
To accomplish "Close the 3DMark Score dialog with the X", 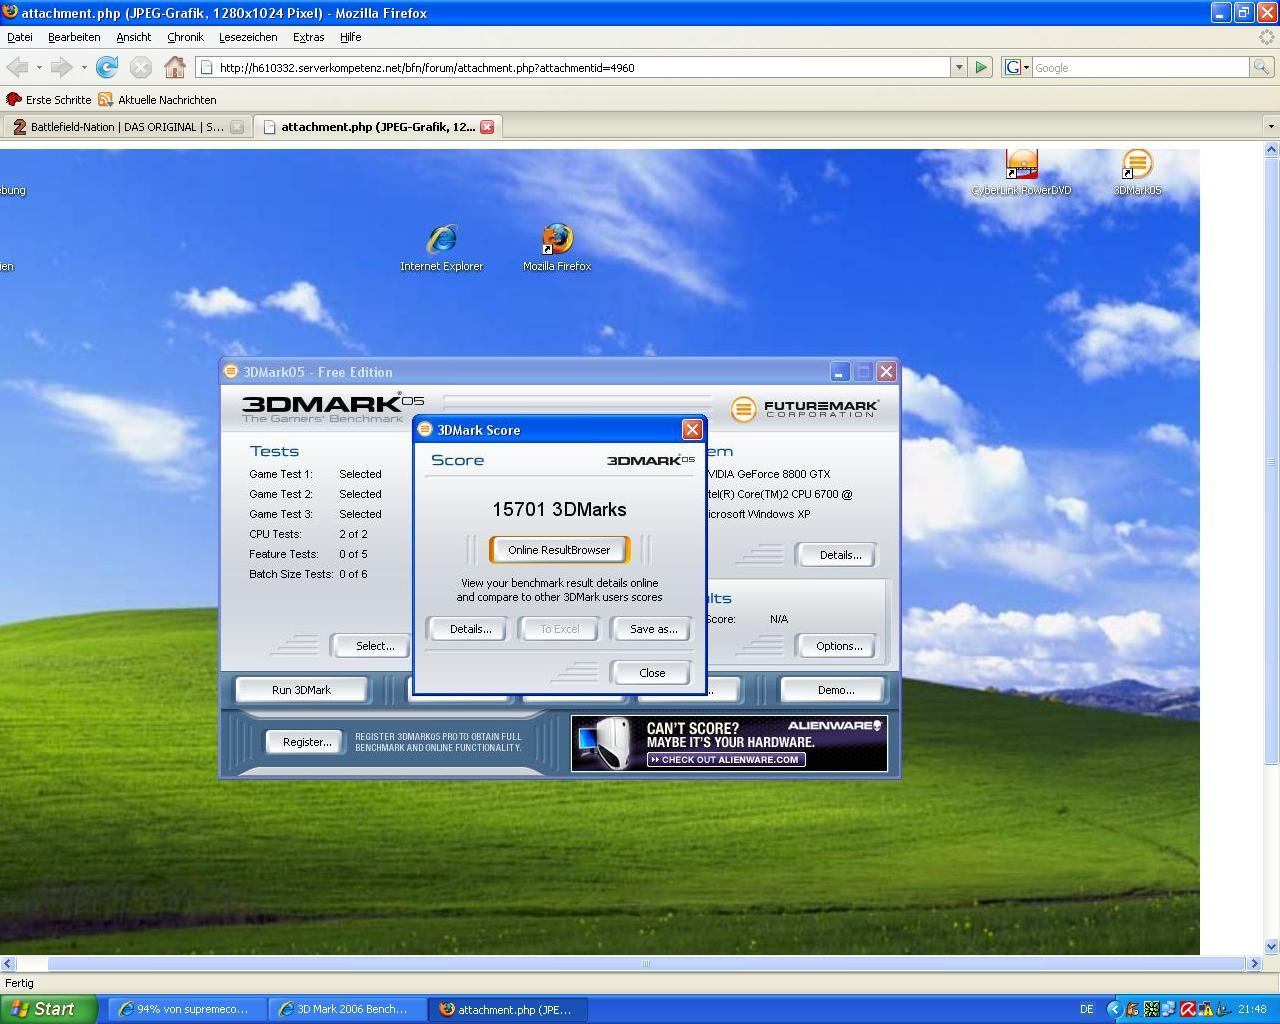I will pos(691,429).
